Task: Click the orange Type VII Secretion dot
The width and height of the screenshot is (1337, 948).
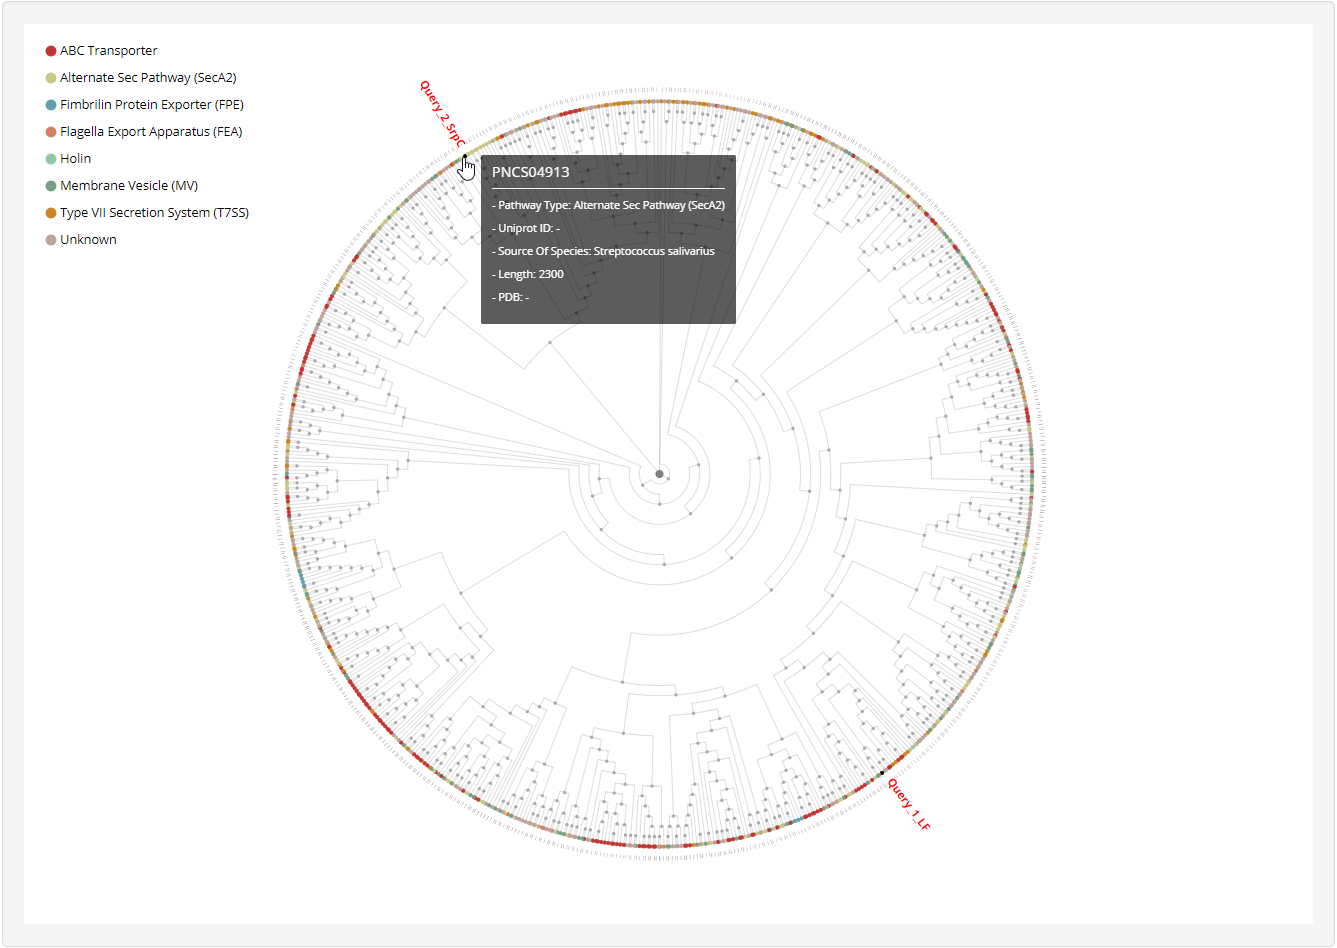Action: pos(51,213)
